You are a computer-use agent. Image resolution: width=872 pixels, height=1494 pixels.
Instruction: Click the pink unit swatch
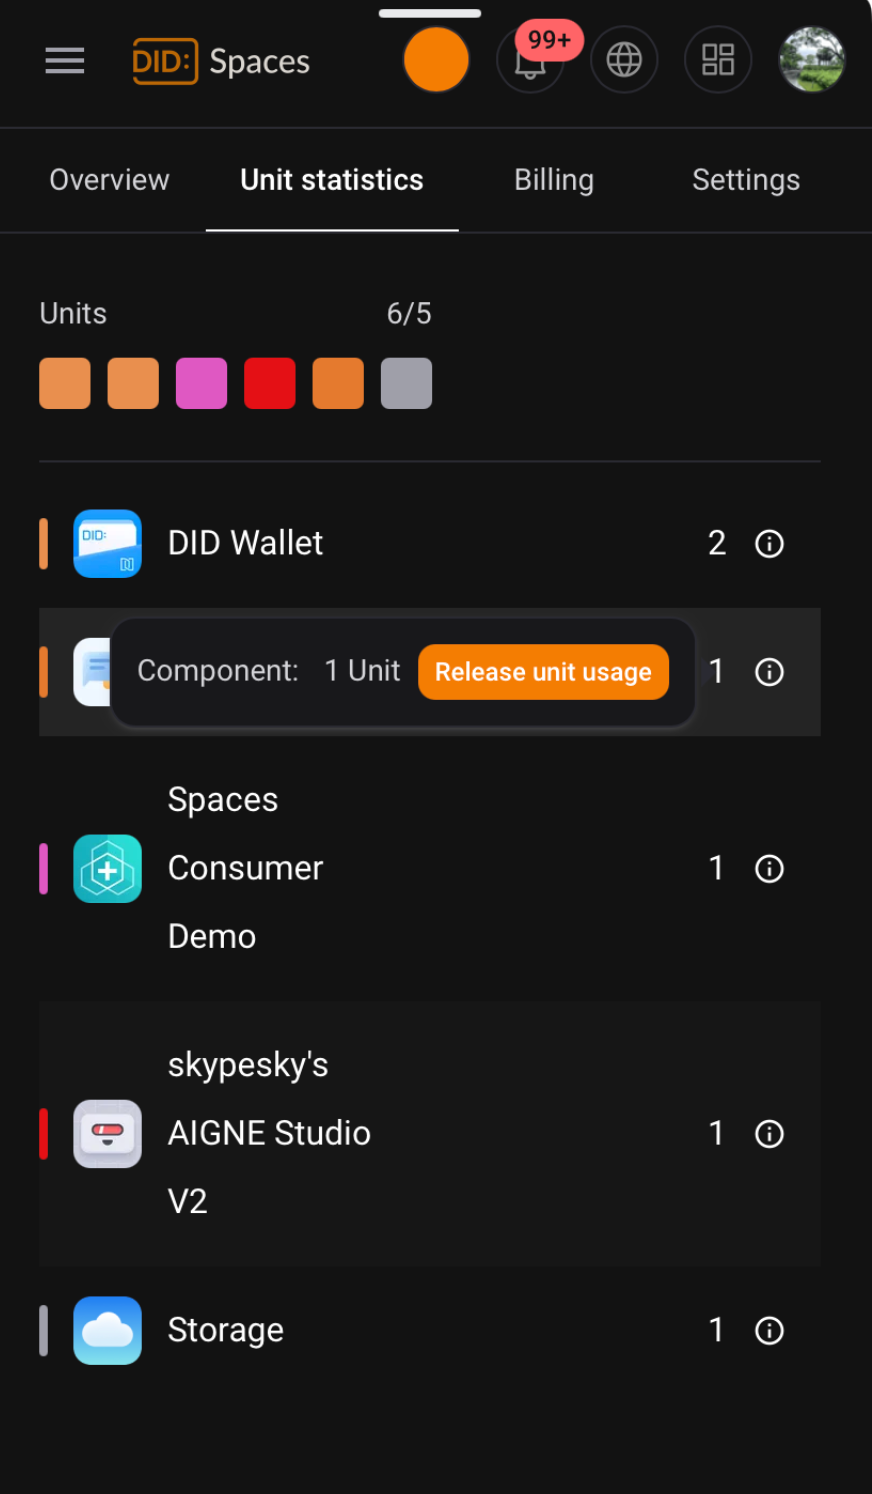point(201,384)
